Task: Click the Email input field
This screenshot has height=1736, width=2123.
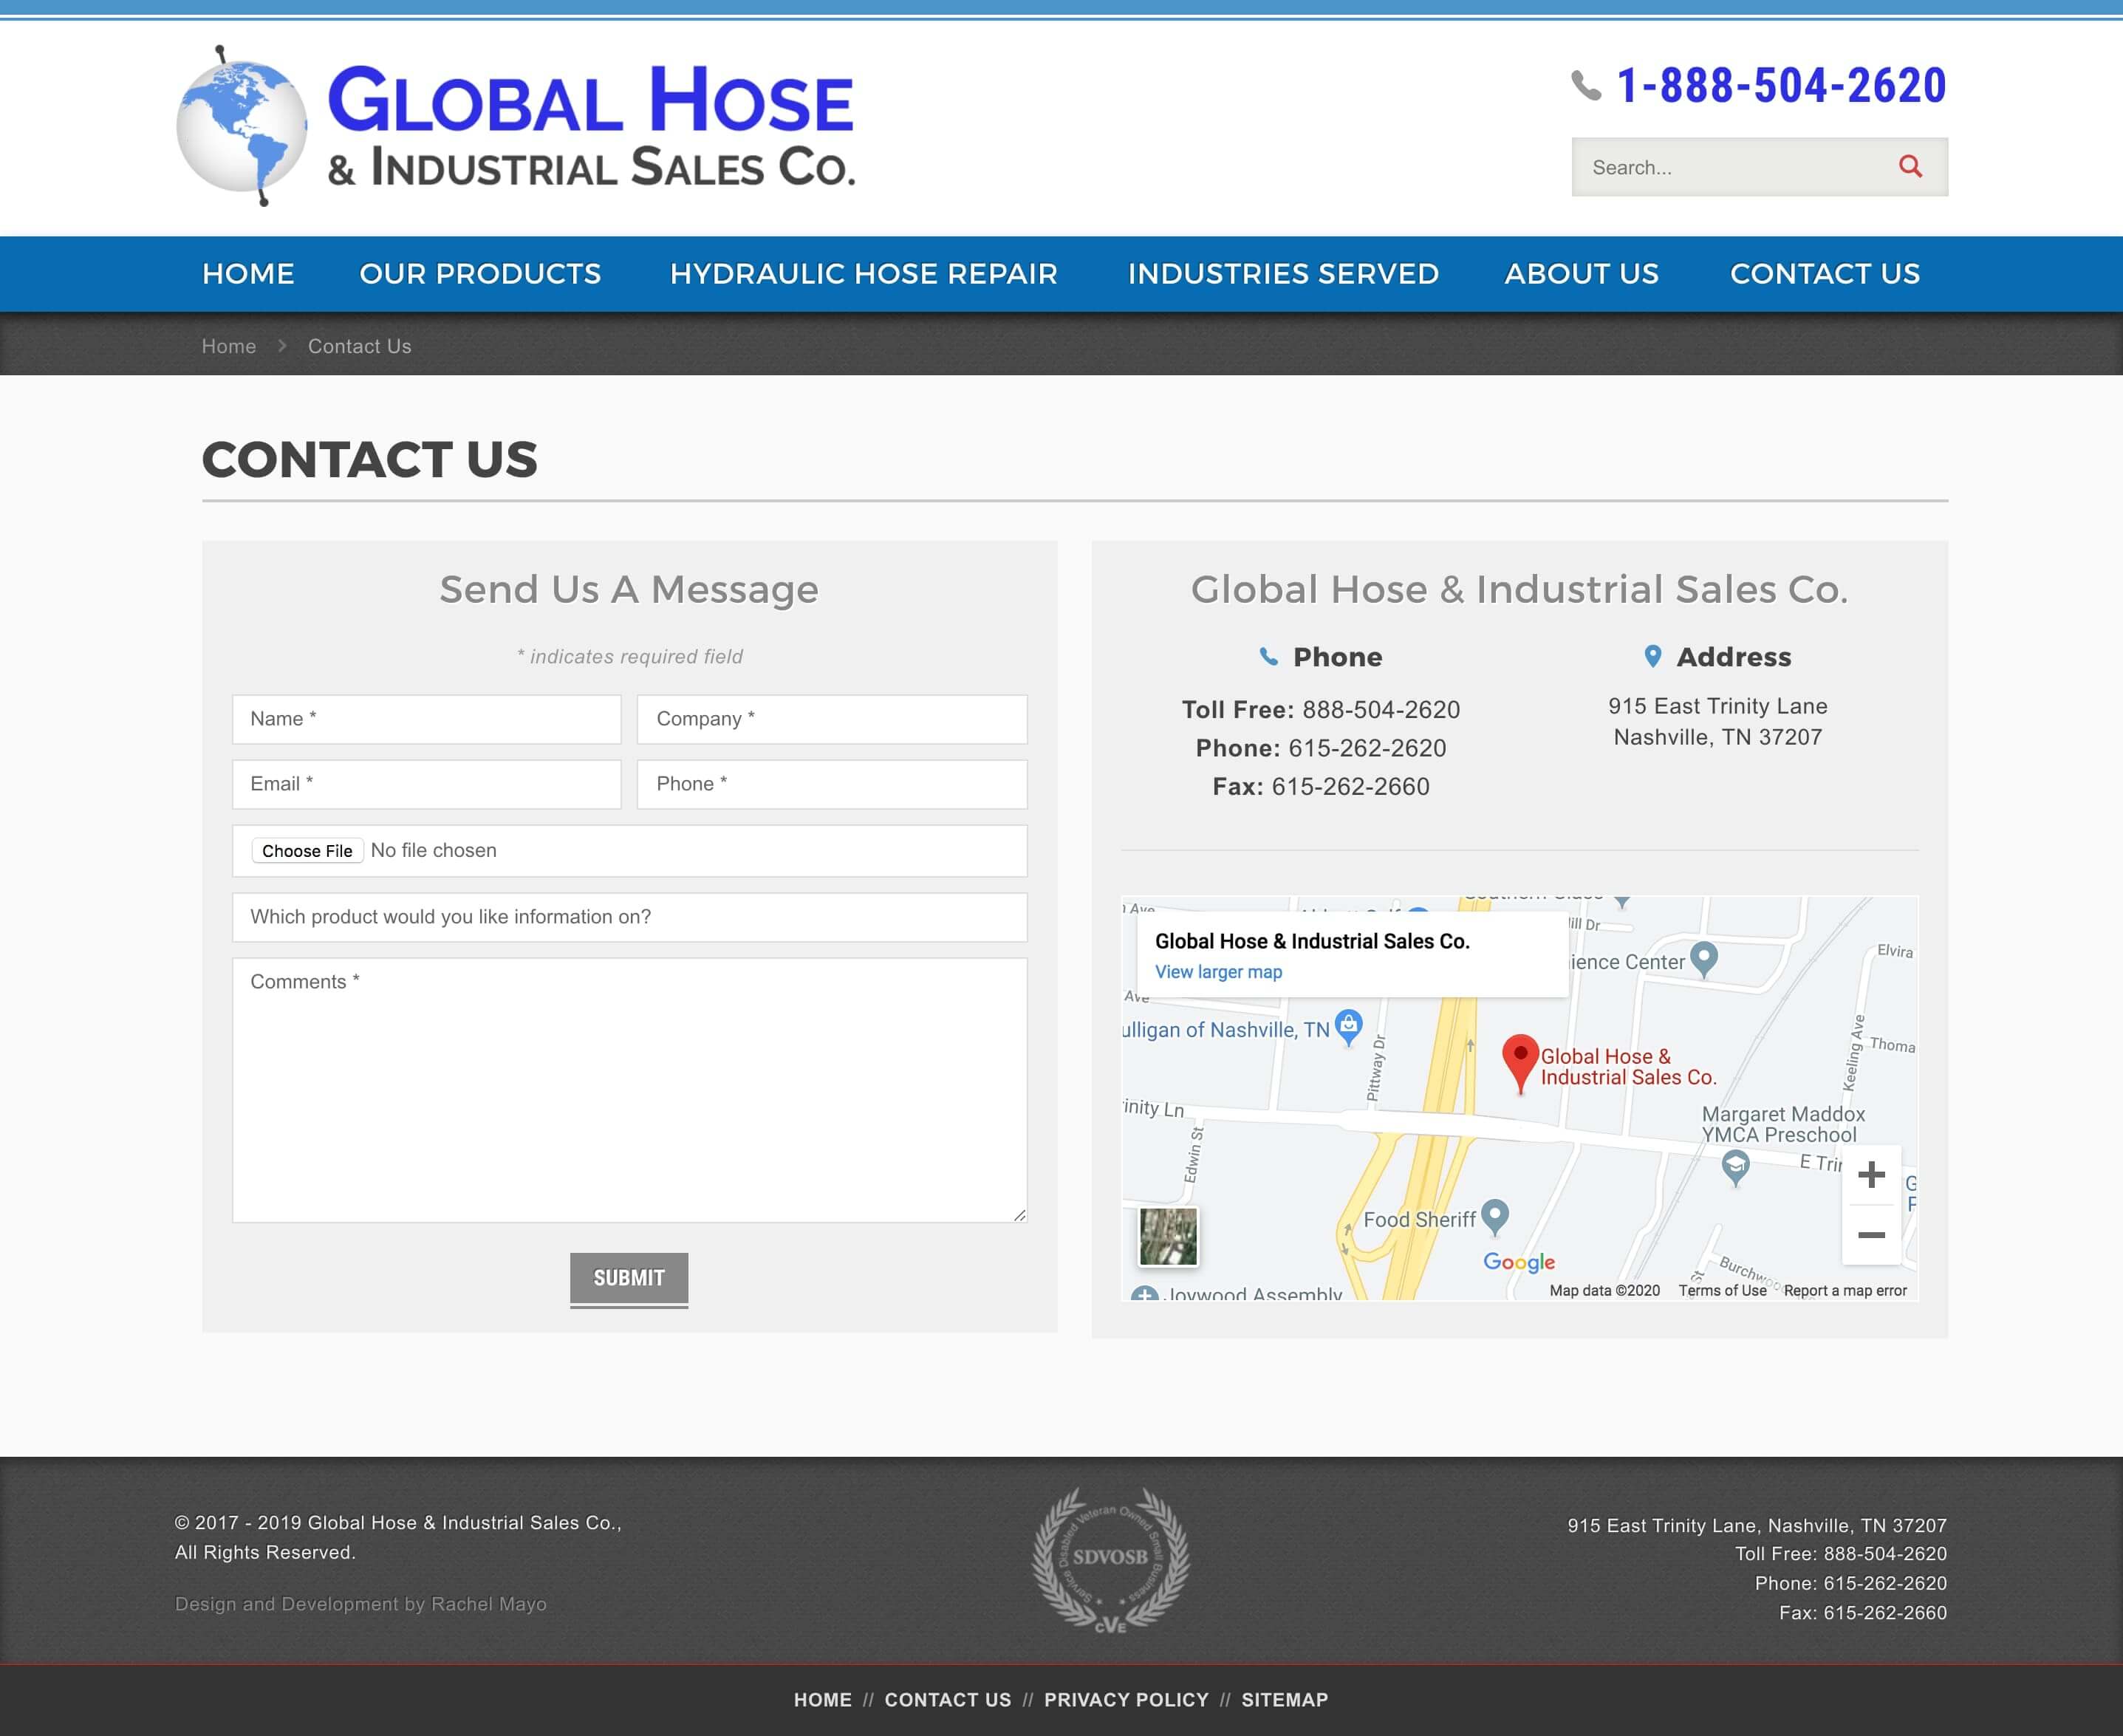Action: (427, 784)
